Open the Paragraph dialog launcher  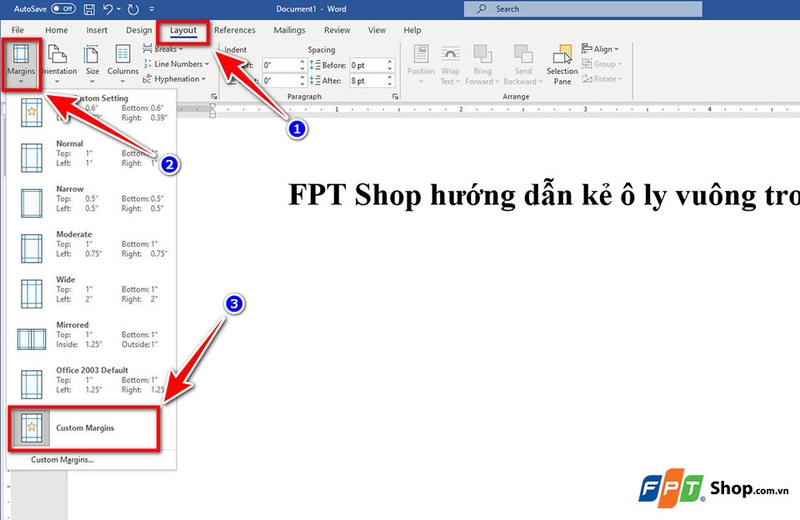click(x=395, y=96)
